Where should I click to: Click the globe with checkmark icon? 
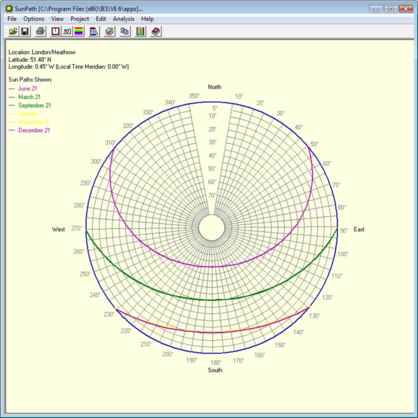click(110, 31)
